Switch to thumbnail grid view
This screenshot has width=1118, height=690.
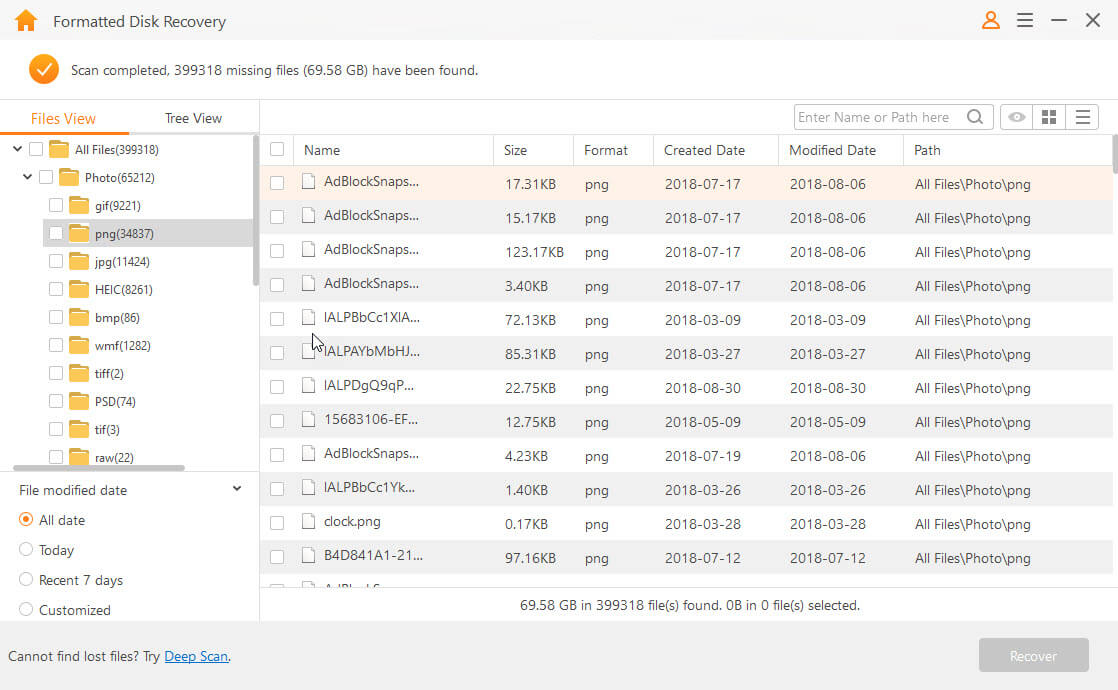pyautogui.click(x=1049, y=117)
